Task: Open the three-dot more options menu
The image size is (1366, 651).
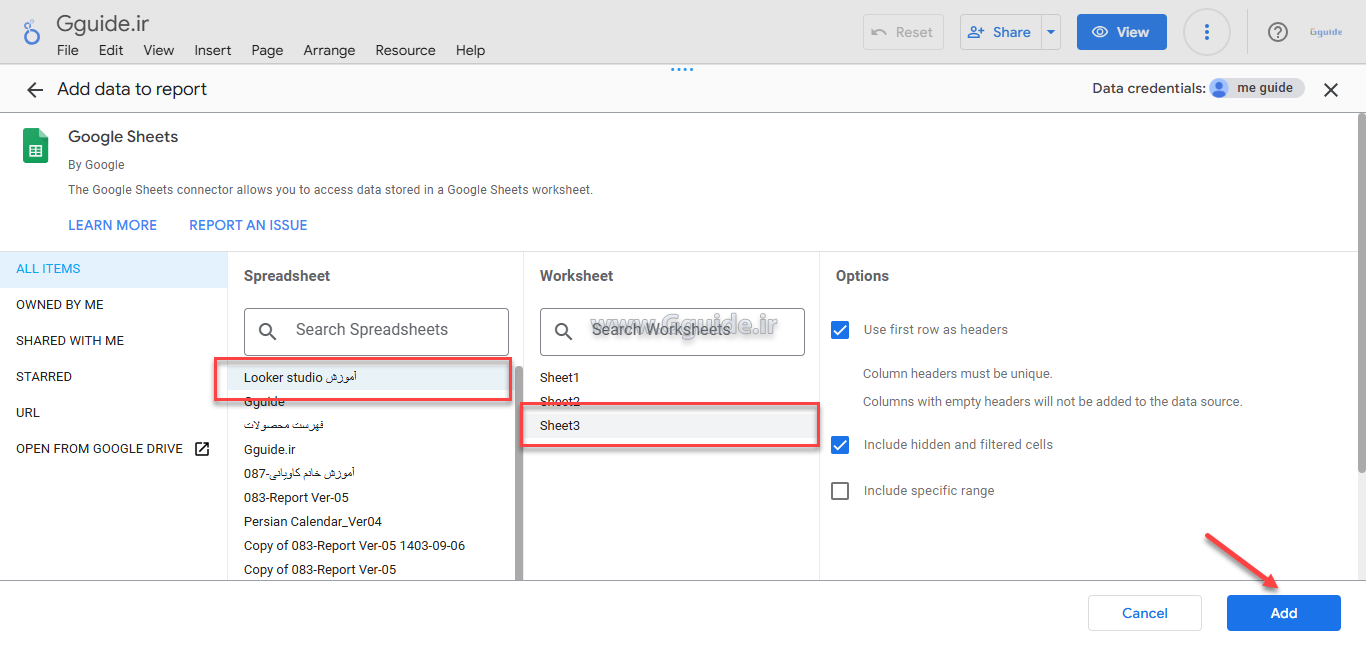Action: click(x=1206, y=32)
